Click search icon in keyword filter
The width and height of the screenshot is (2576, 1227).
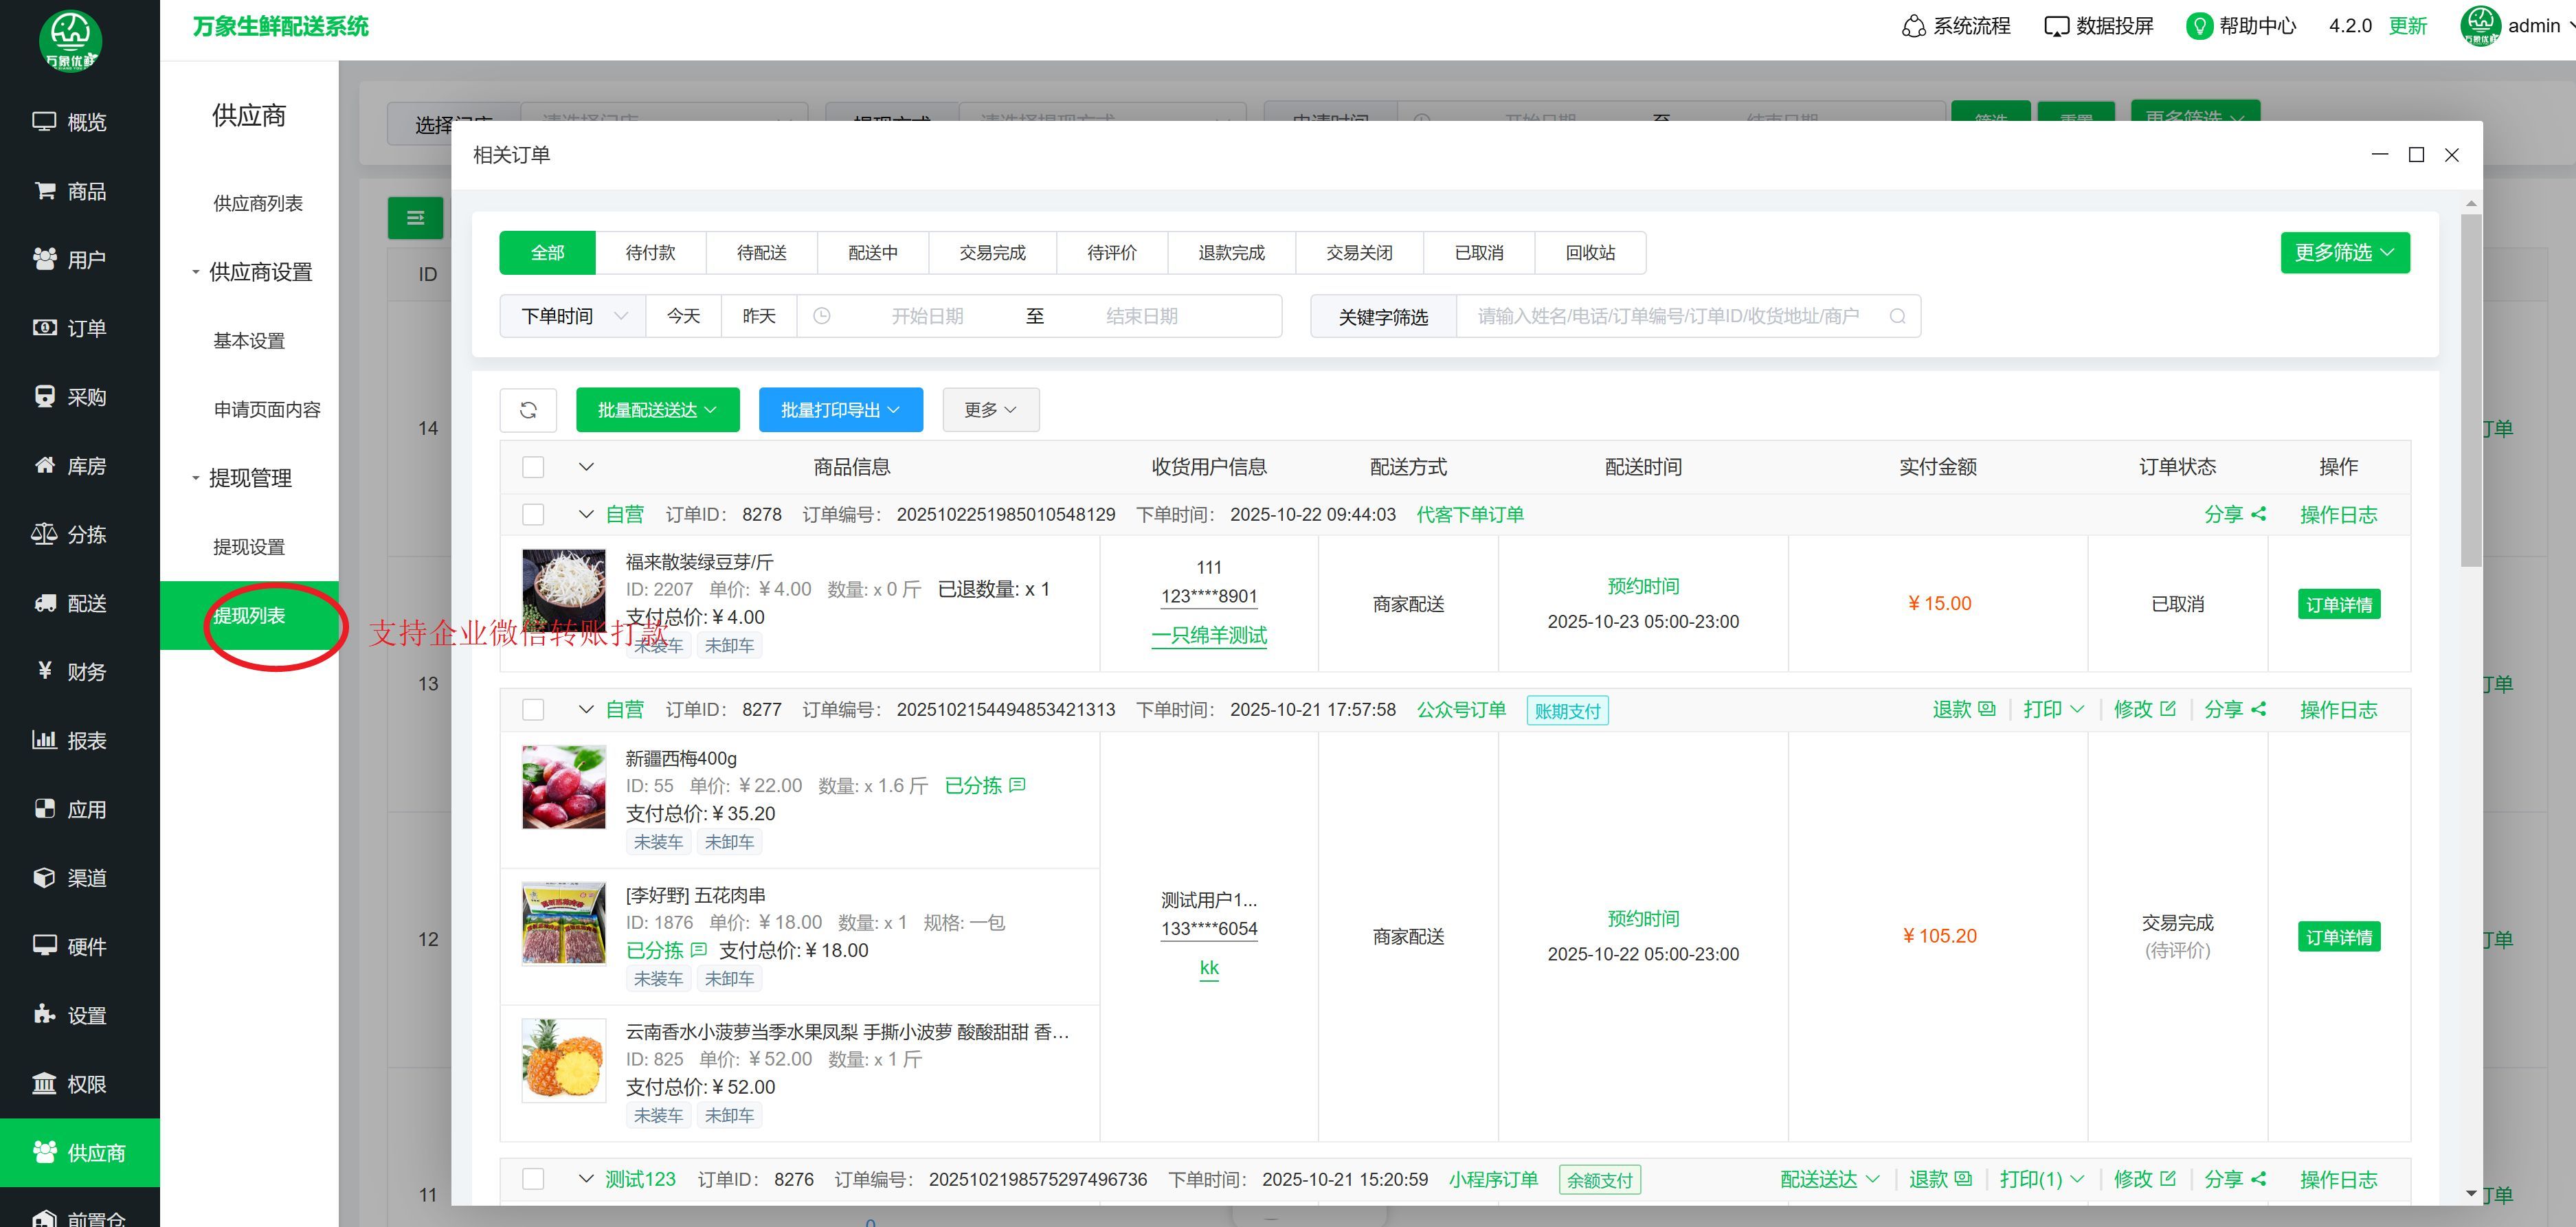pyautogui.click(x=1897, y=317)
